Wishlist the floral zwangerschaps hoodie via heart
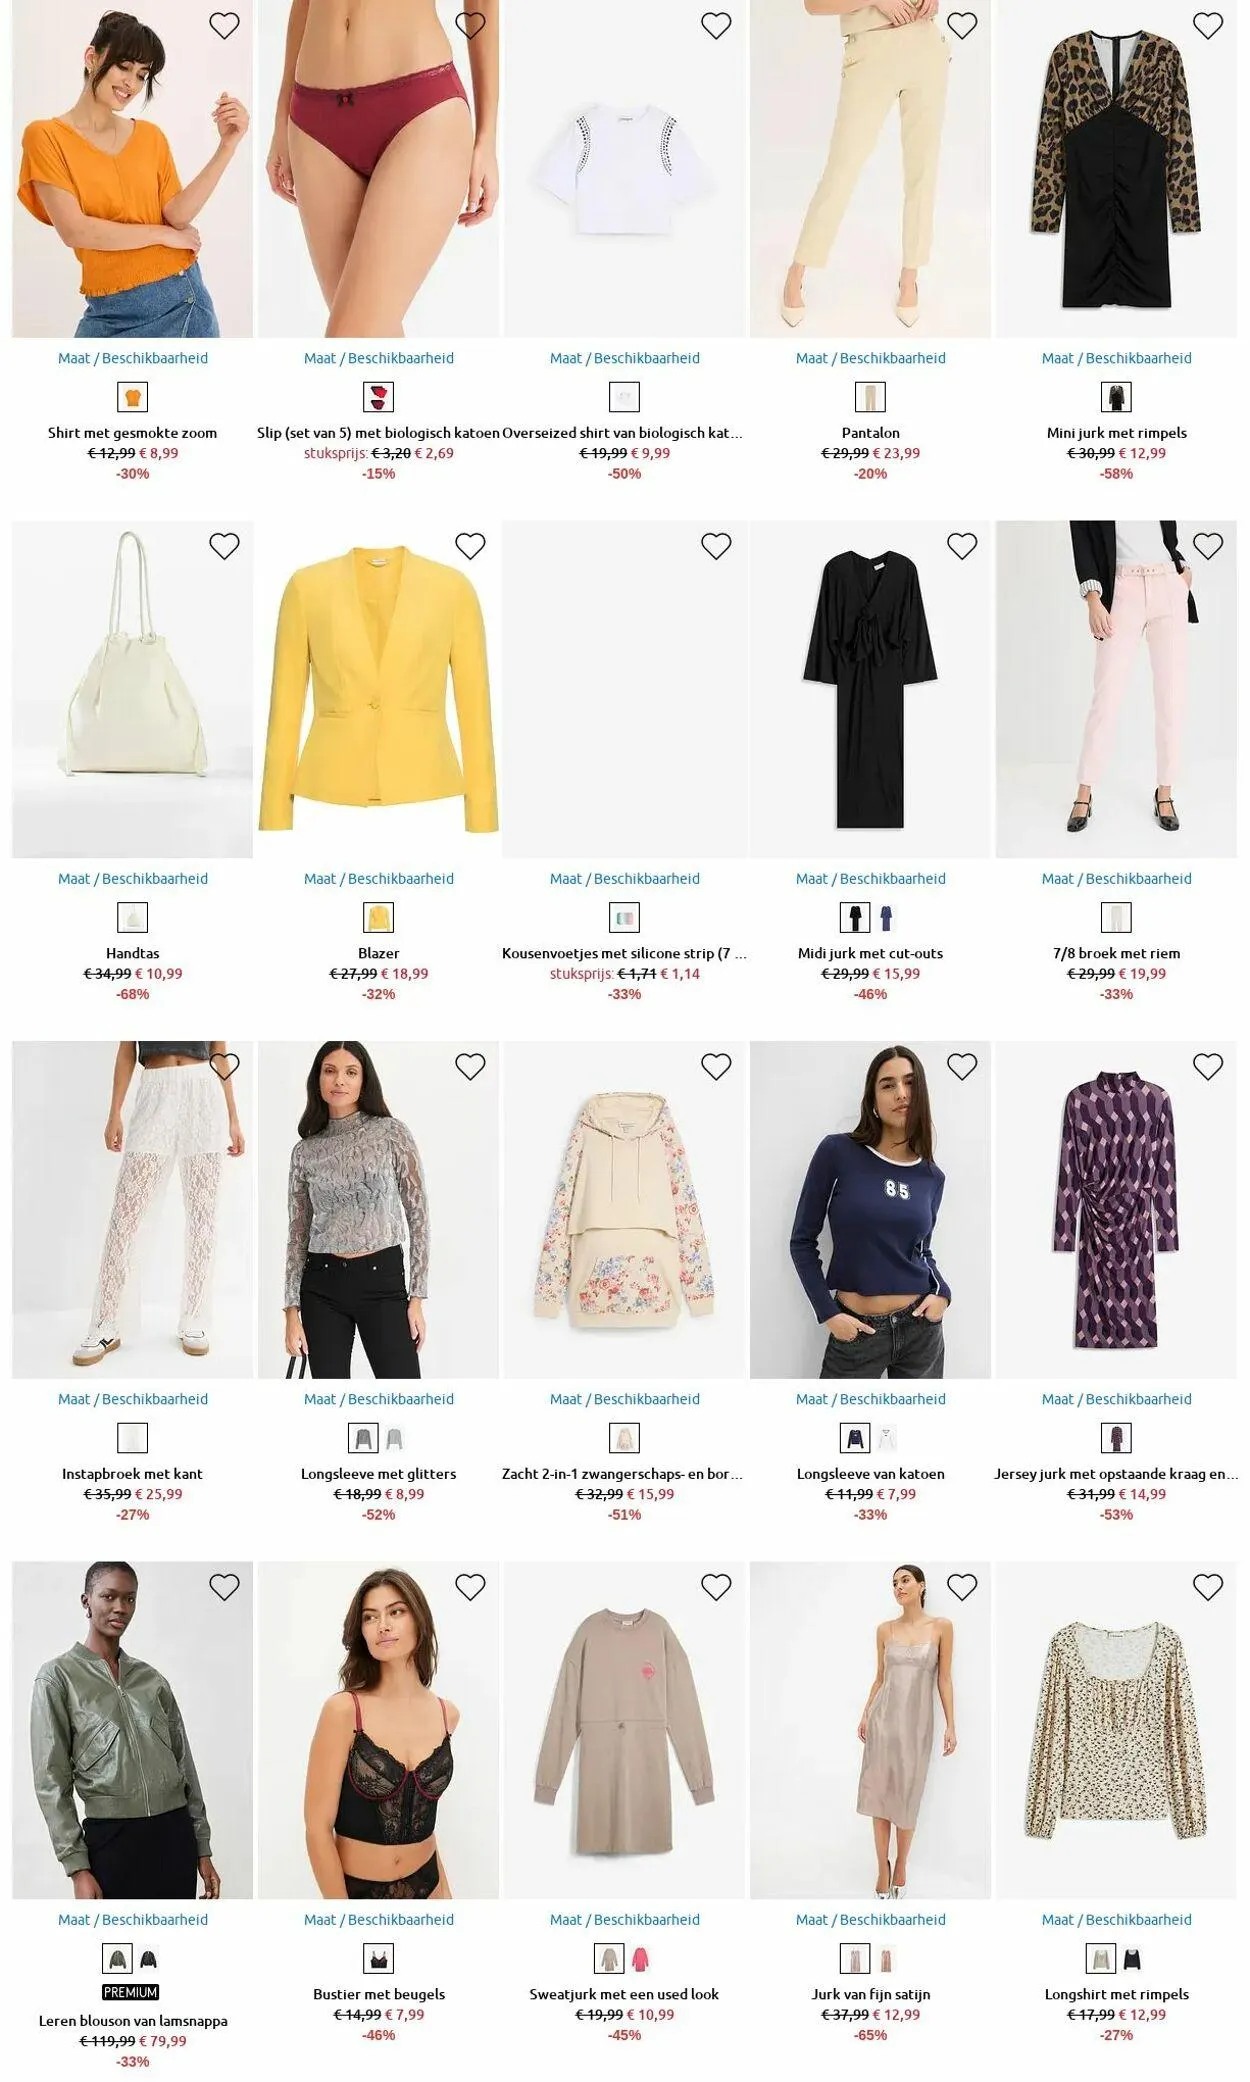Screen dimensions: 1250x2082 pos(716,1067)
